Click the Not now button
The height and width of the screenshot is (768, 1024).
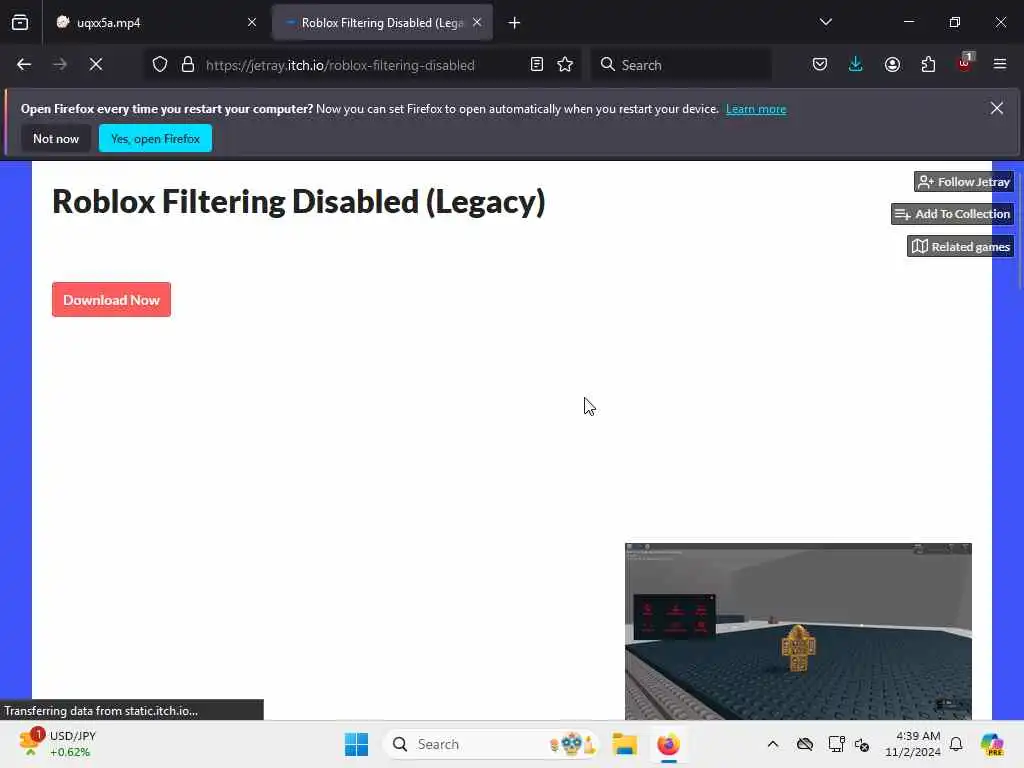click(56, 138)
